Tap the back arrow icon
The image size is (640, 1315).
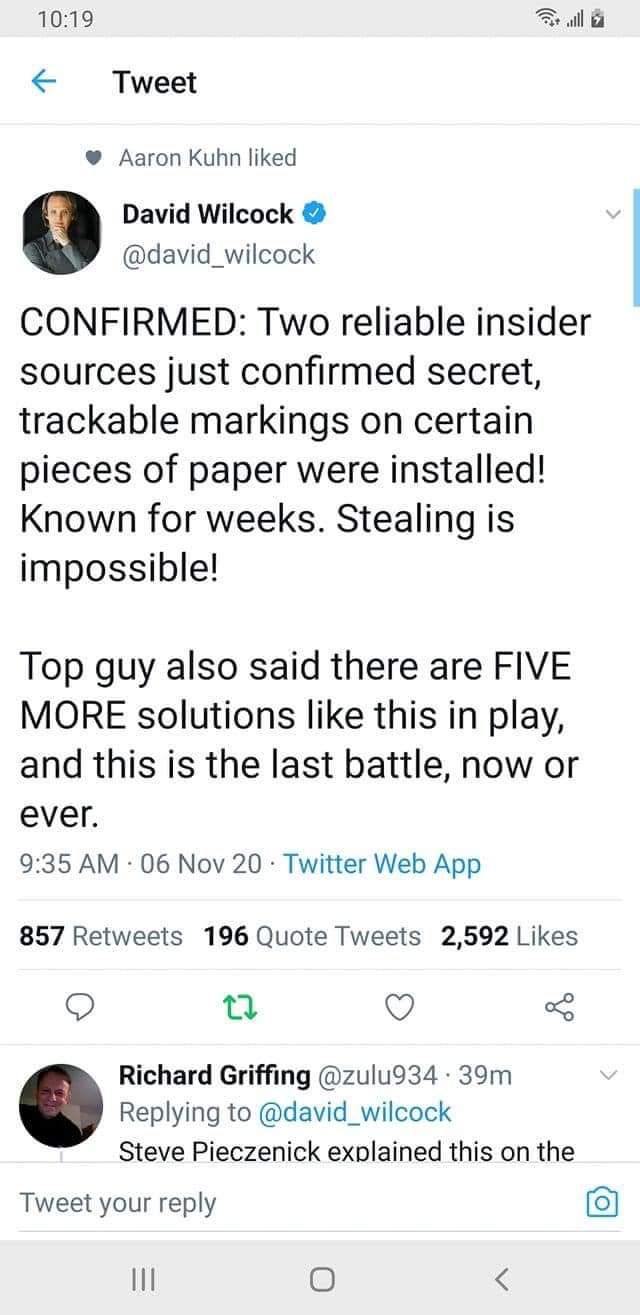coord(40,83)
